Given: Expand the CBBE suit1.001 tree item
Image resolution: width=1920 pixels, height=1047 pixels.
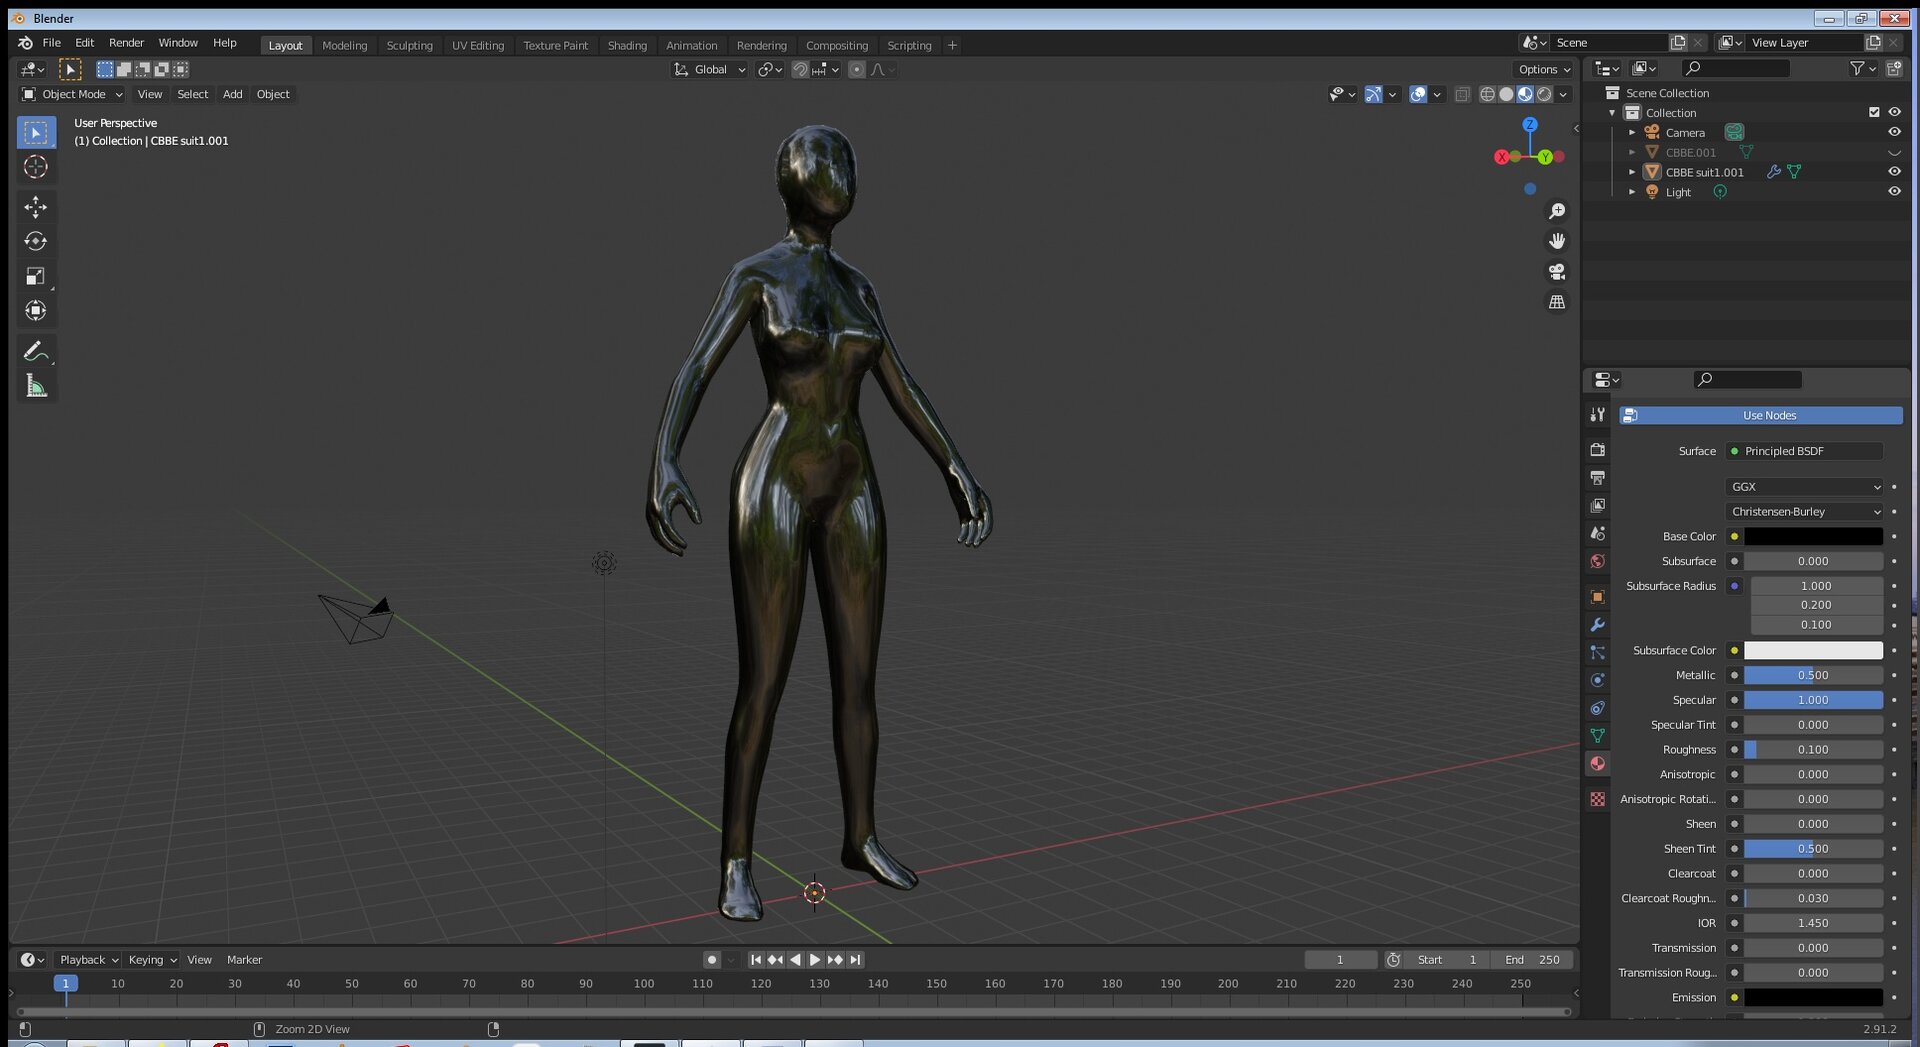Looking at the screenshot, I should coord(1632,172).
